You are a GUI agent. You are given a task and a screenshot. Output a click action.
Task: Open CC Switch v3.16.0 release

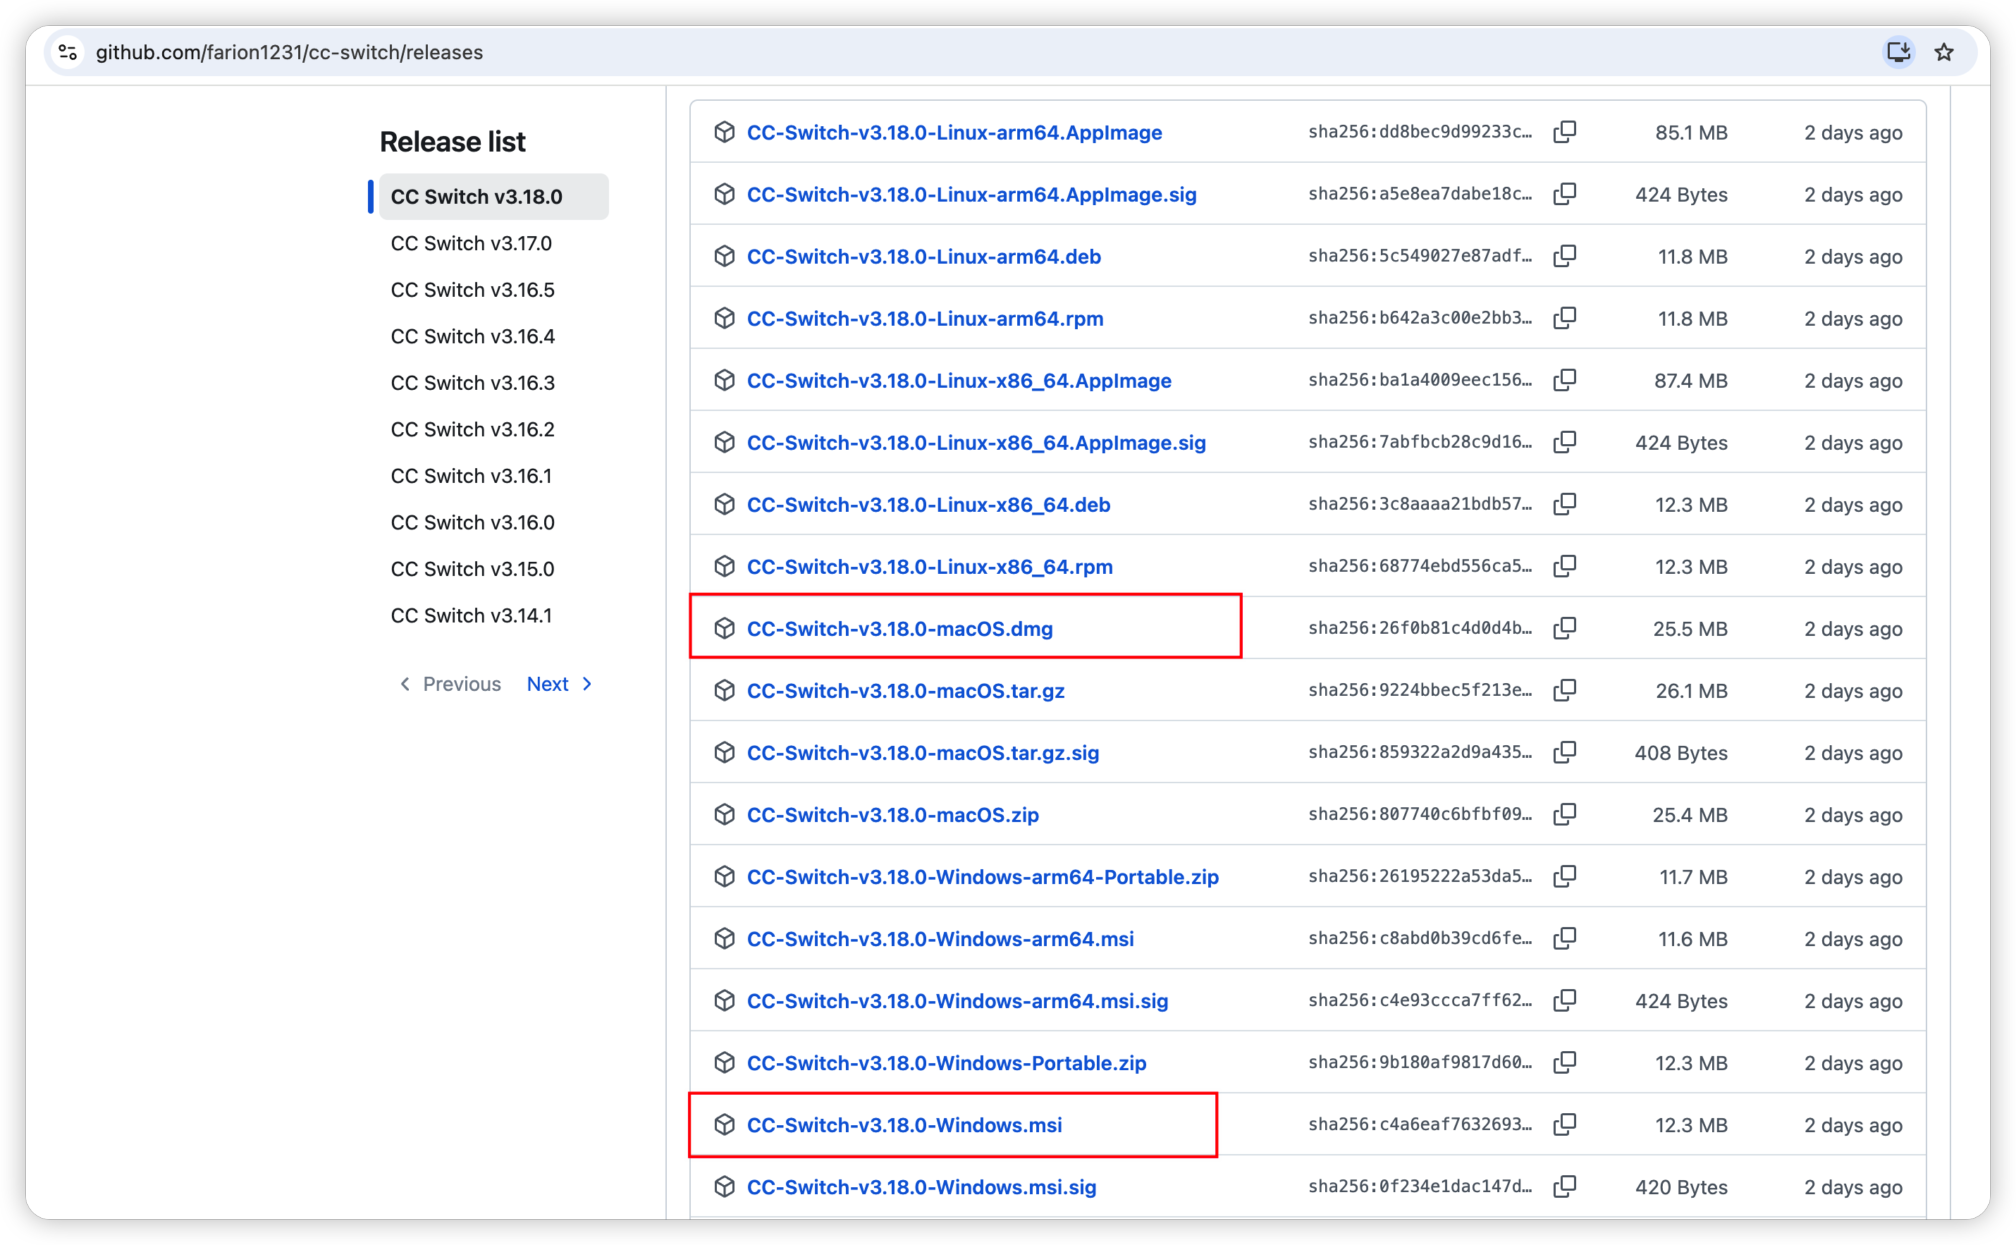(x=473, y=522)
